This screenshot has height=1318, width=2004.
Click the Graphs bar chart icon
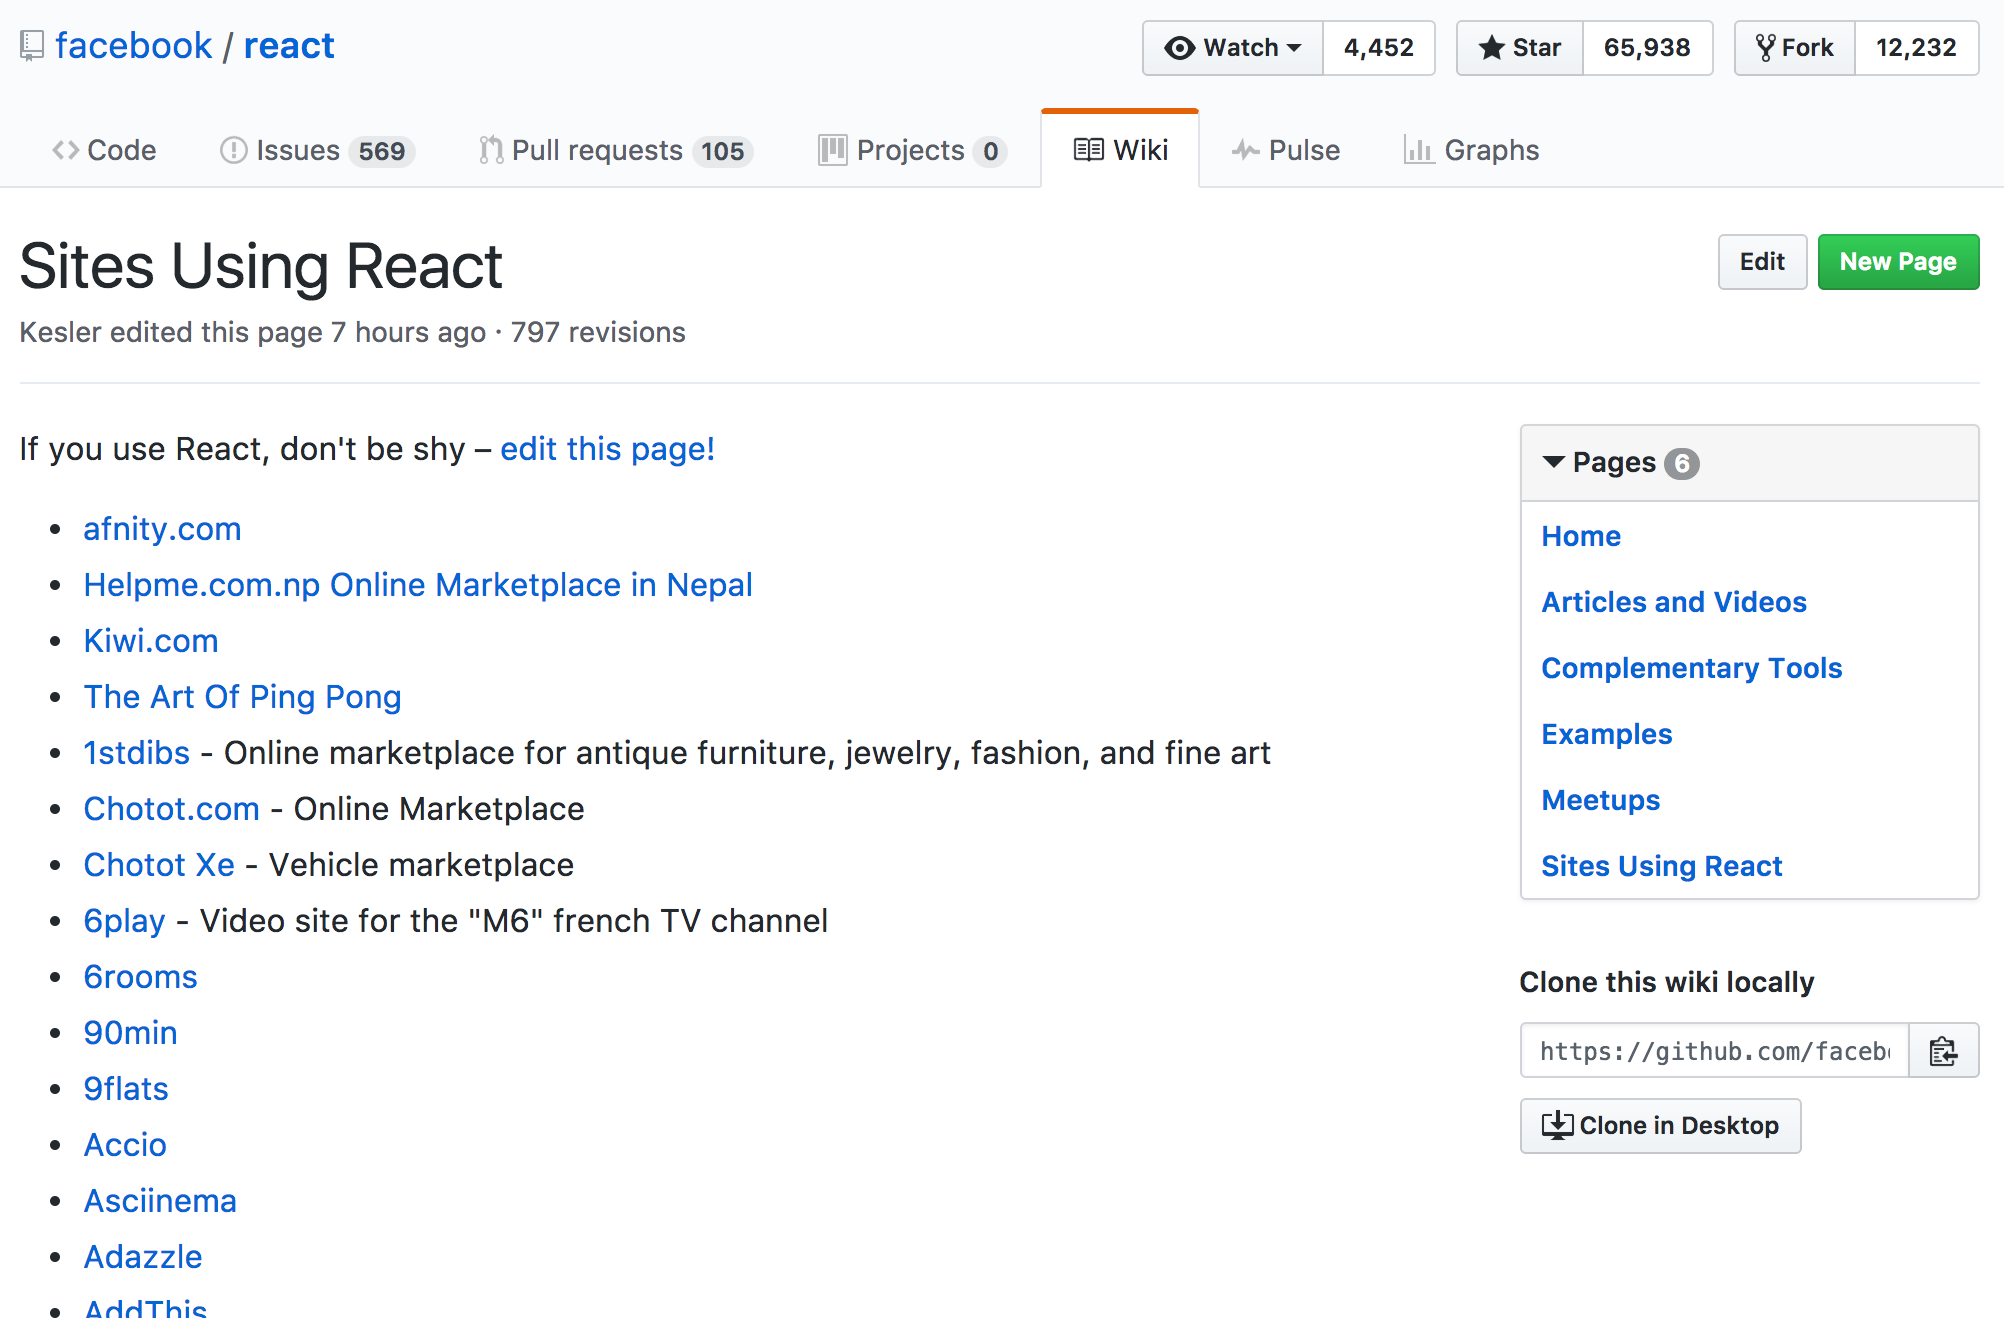click(1418, 151)
